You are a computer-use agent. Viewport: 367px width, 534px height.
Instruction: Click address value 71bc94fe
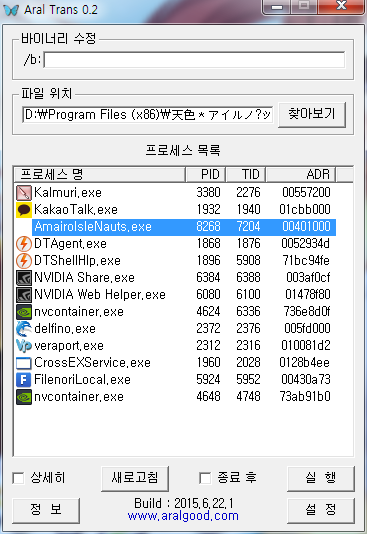click(x=306, y=261)
